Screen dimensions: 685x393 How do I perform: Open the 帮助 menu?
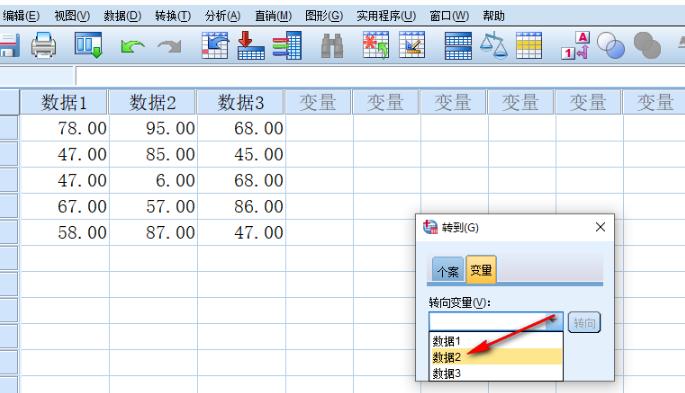[x=494, y=16]
